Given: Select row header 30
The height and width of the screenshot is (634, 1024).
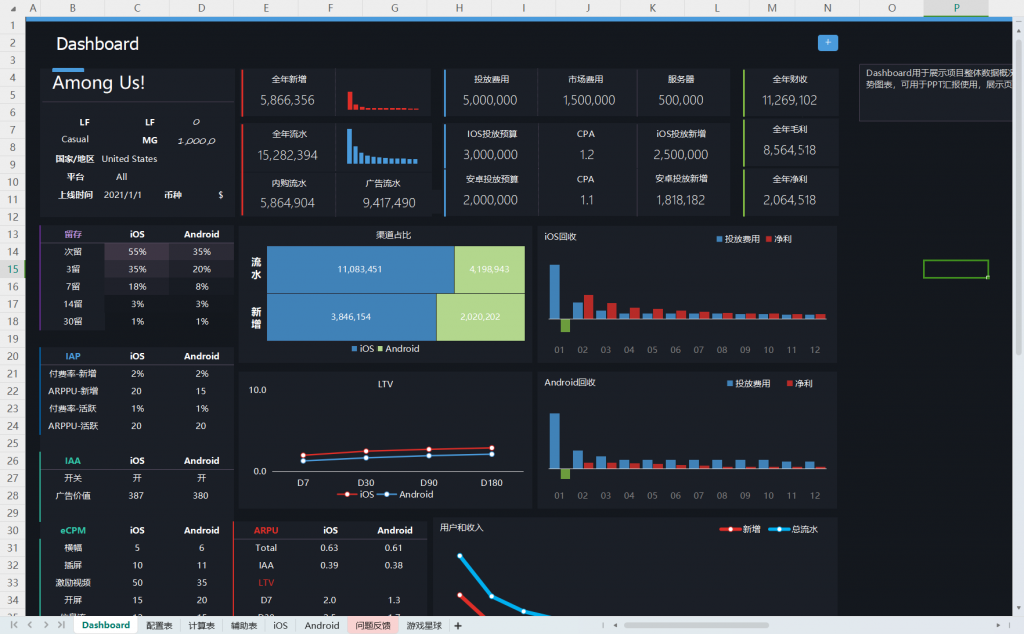Looking at the screenshot, I should (x=13, y=530).
